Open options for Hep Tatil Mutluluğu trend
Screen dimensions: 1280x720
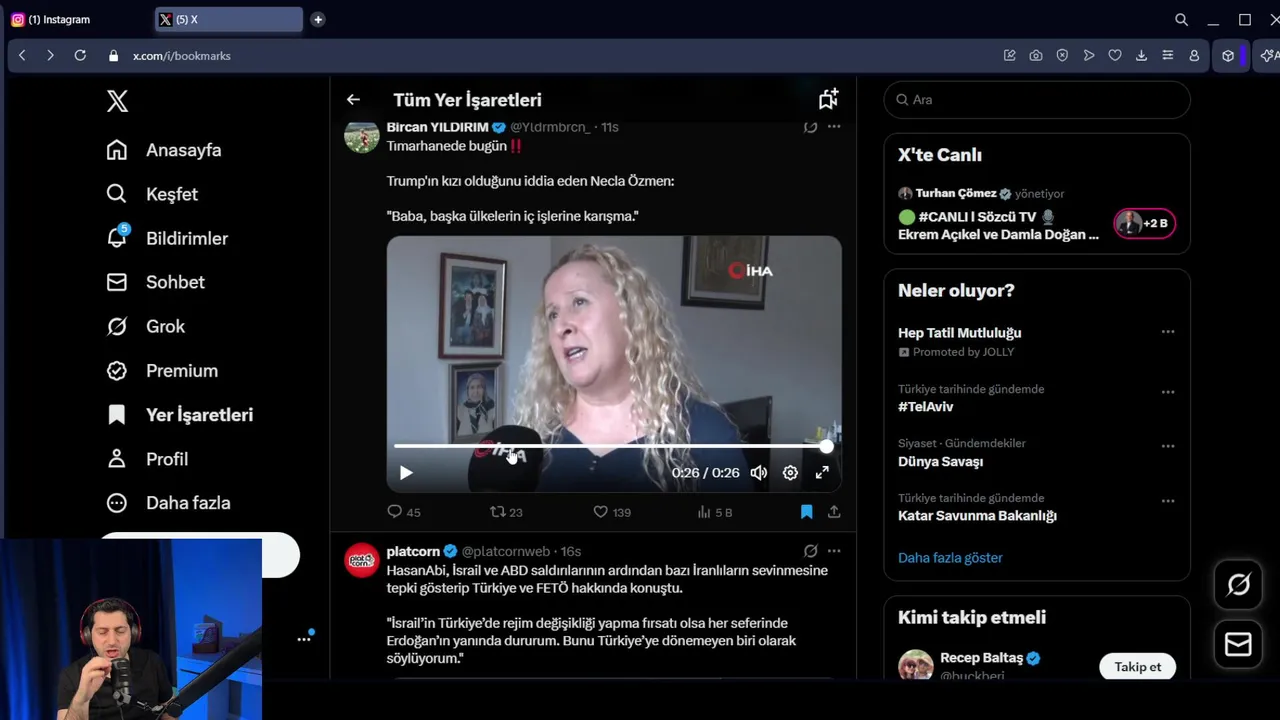(x=1167, y=332)
